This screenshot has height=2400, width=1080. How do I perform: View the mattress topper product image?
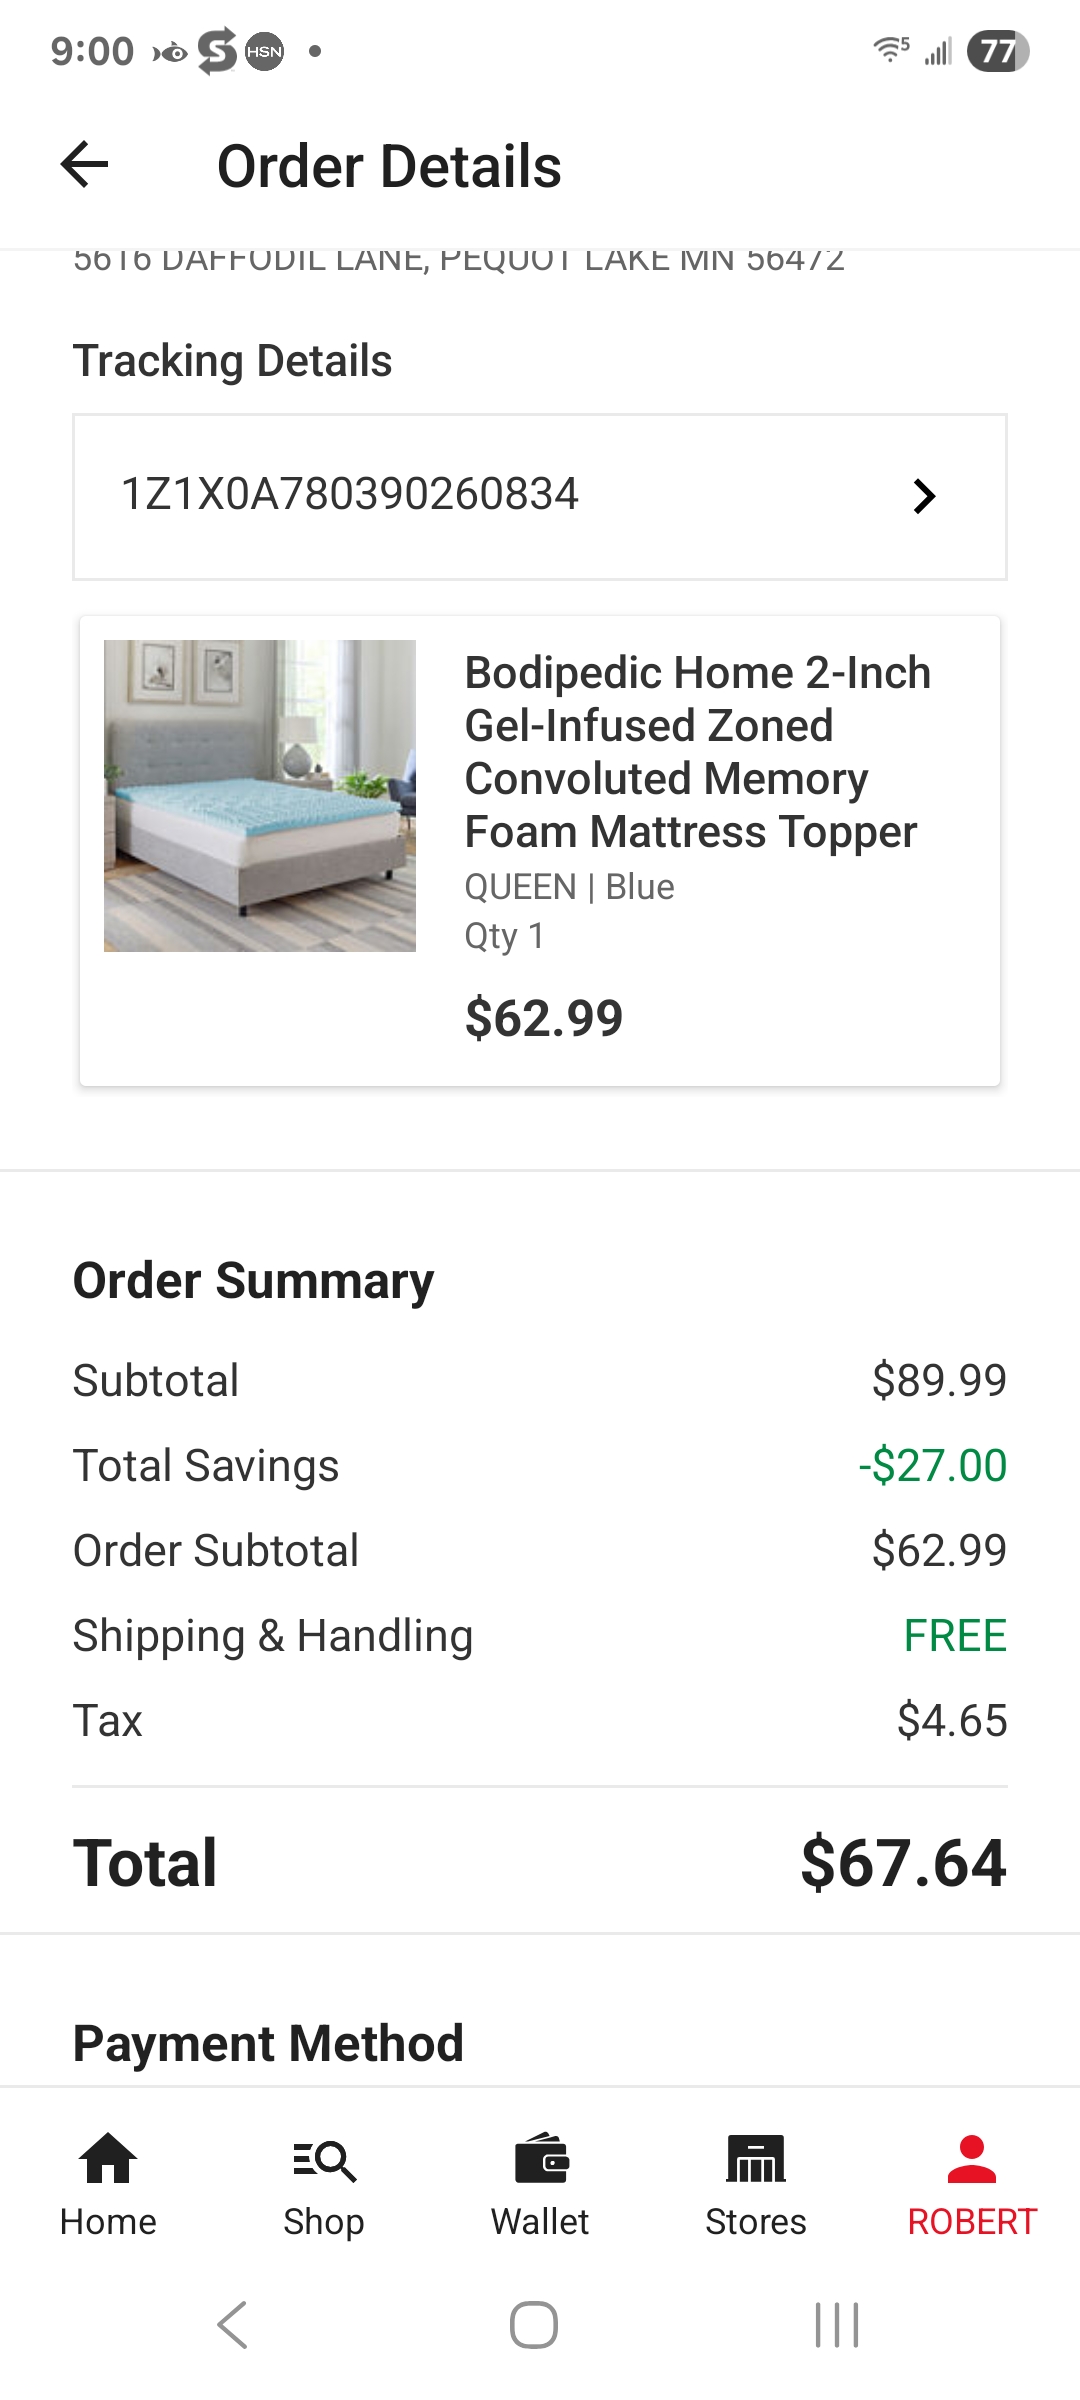click(260, 796)
